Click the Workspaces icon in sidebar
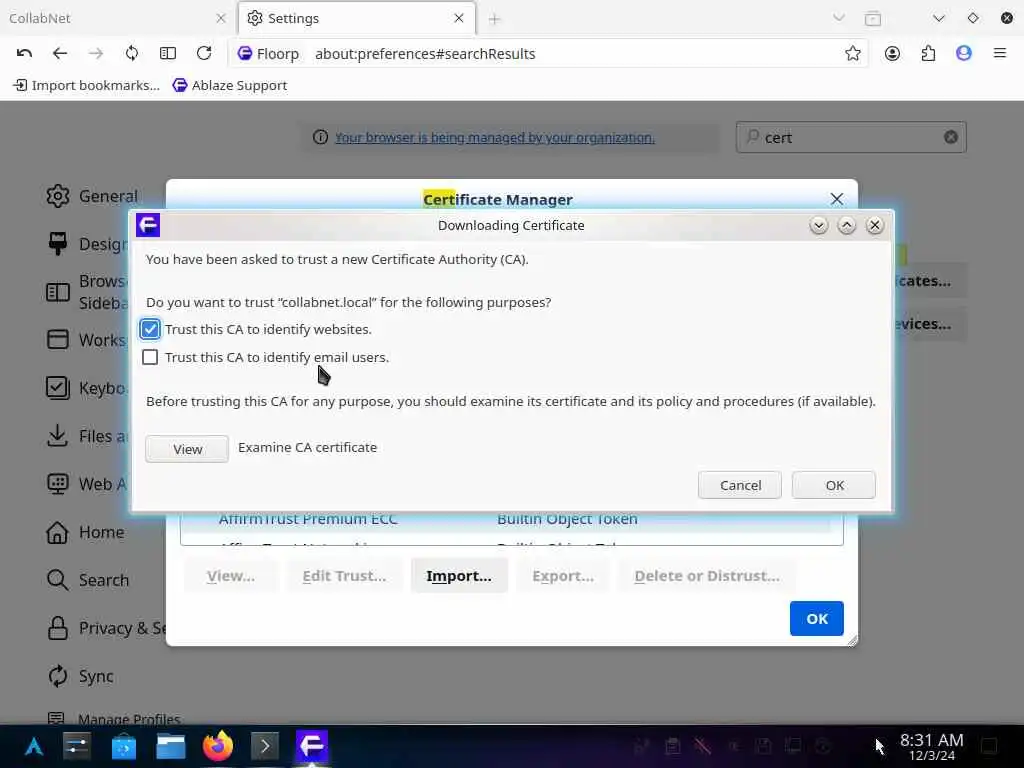The height and width of the screenshot is (768, 1024). 57,340
